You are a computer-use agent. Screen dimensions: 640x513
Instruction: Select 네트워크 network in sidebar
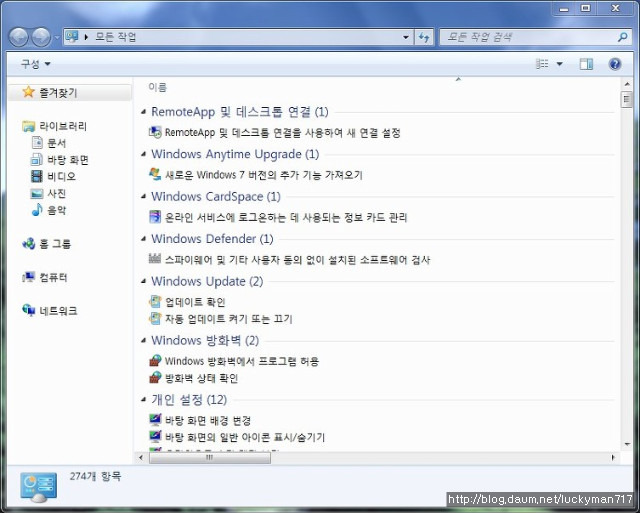58,311
